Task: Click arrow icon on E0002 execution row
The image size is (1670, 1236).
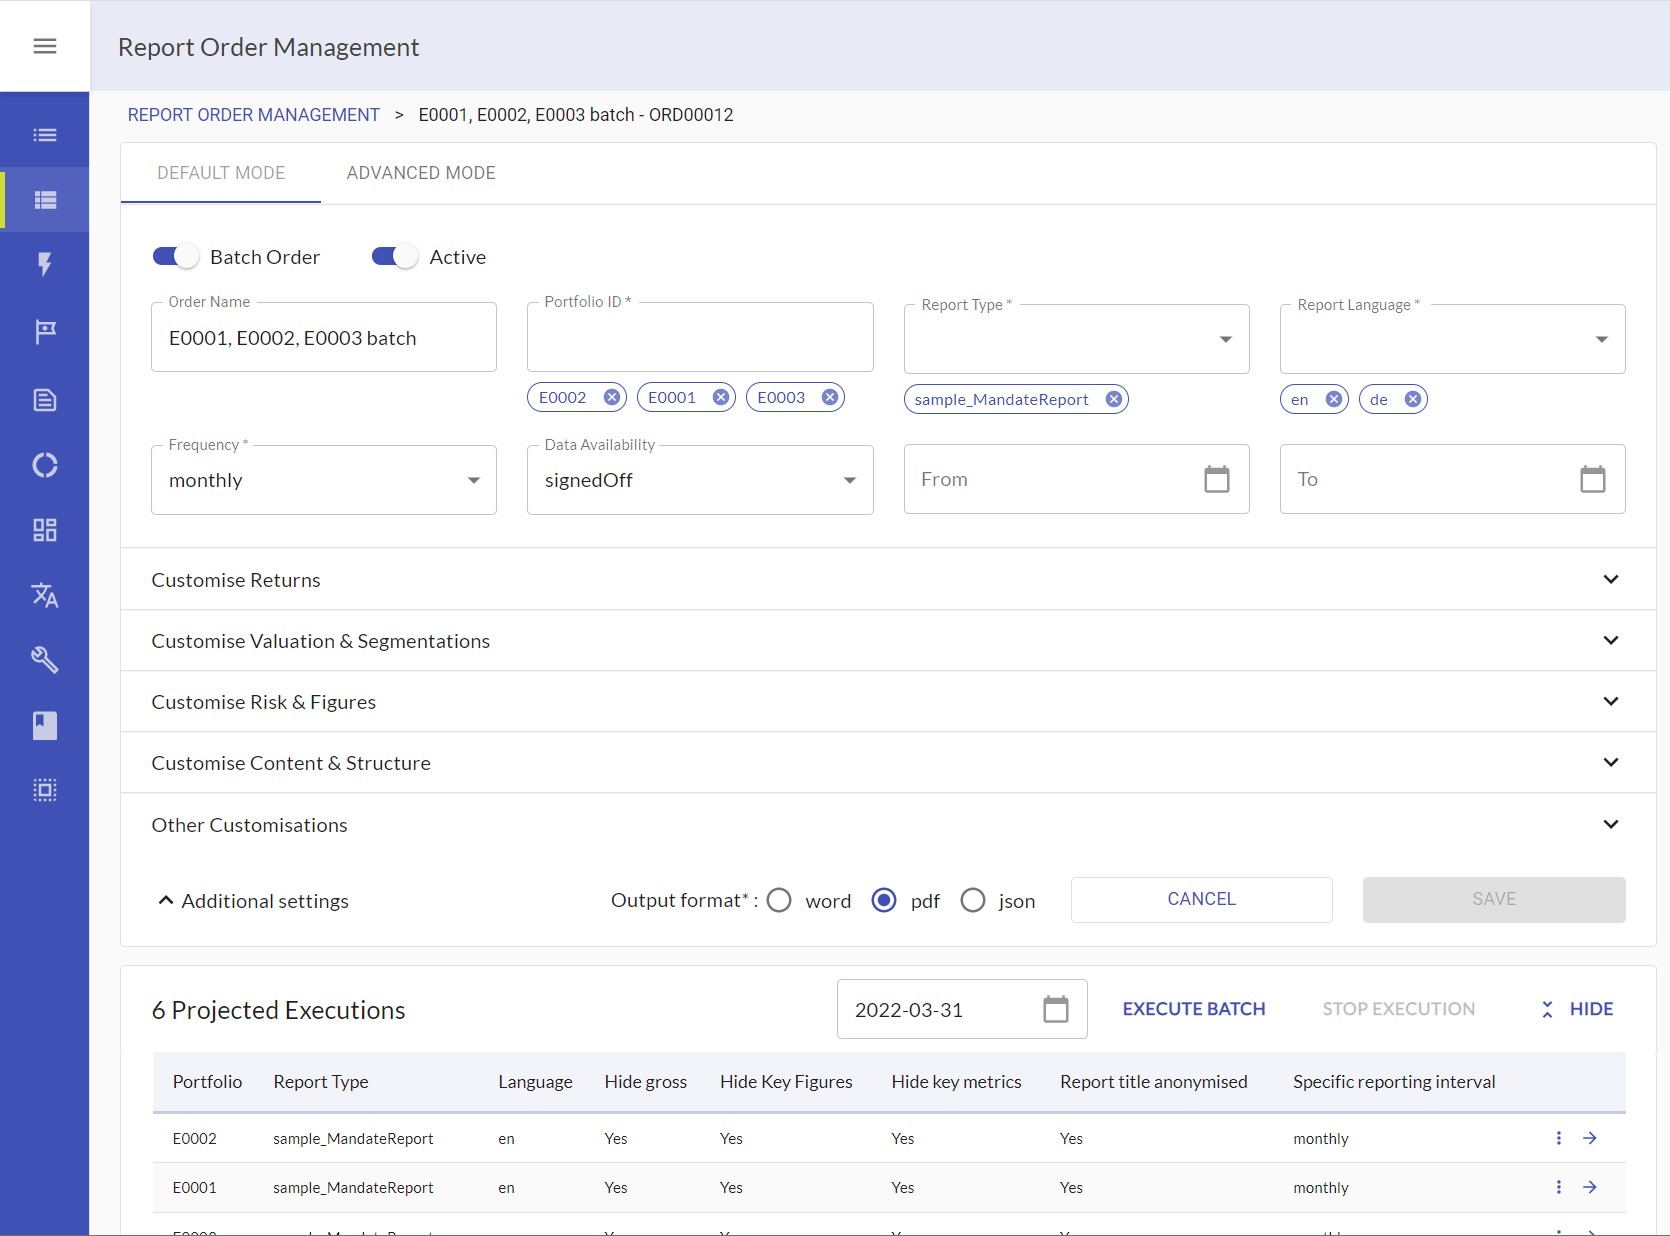Action: point(1590,1138)
